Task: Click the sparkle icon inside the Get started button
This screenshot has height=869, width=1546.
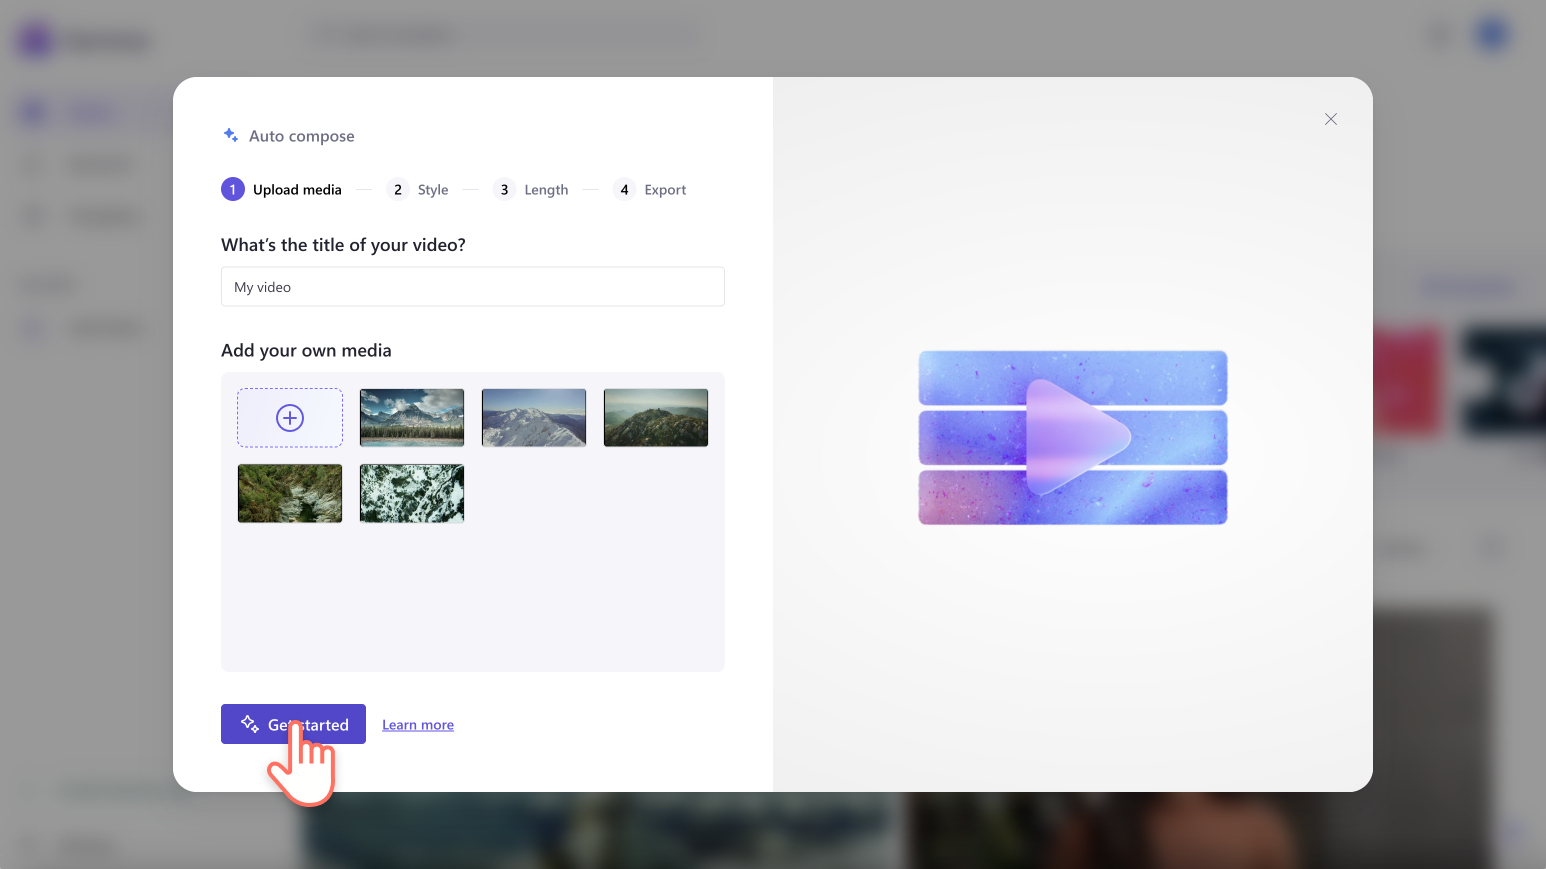Action: [248, 723]
